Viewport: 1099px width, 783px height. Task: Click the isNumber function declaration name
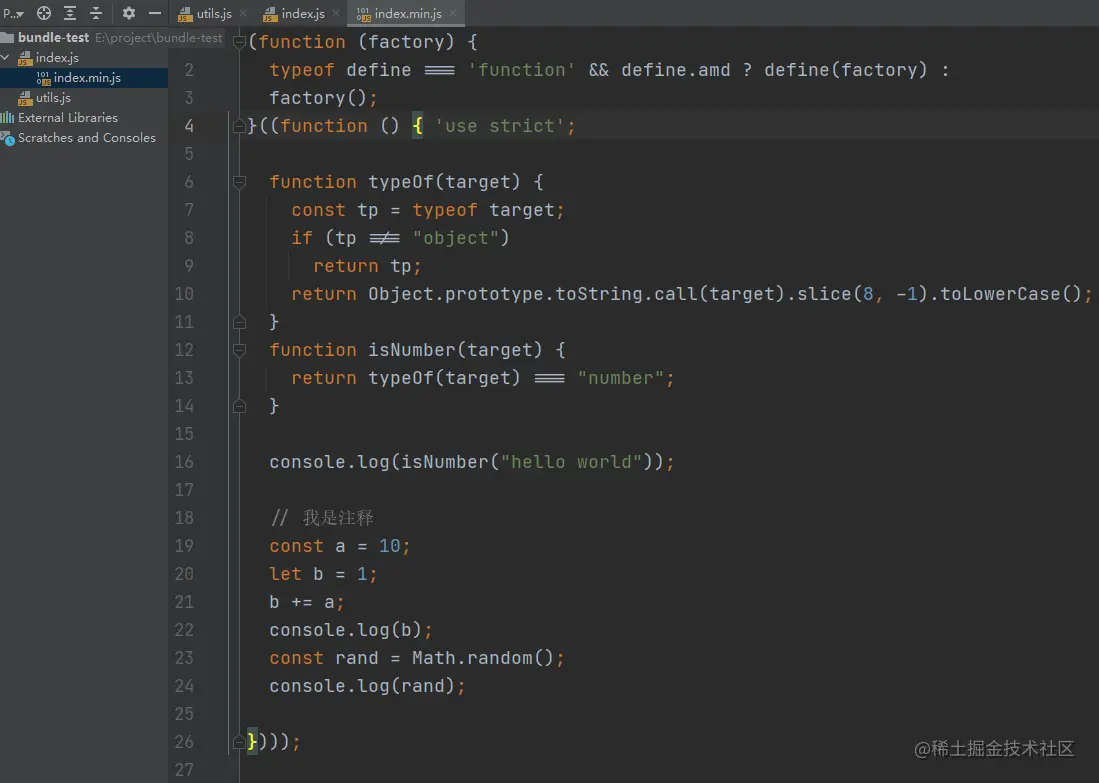(x=412, y=350)
